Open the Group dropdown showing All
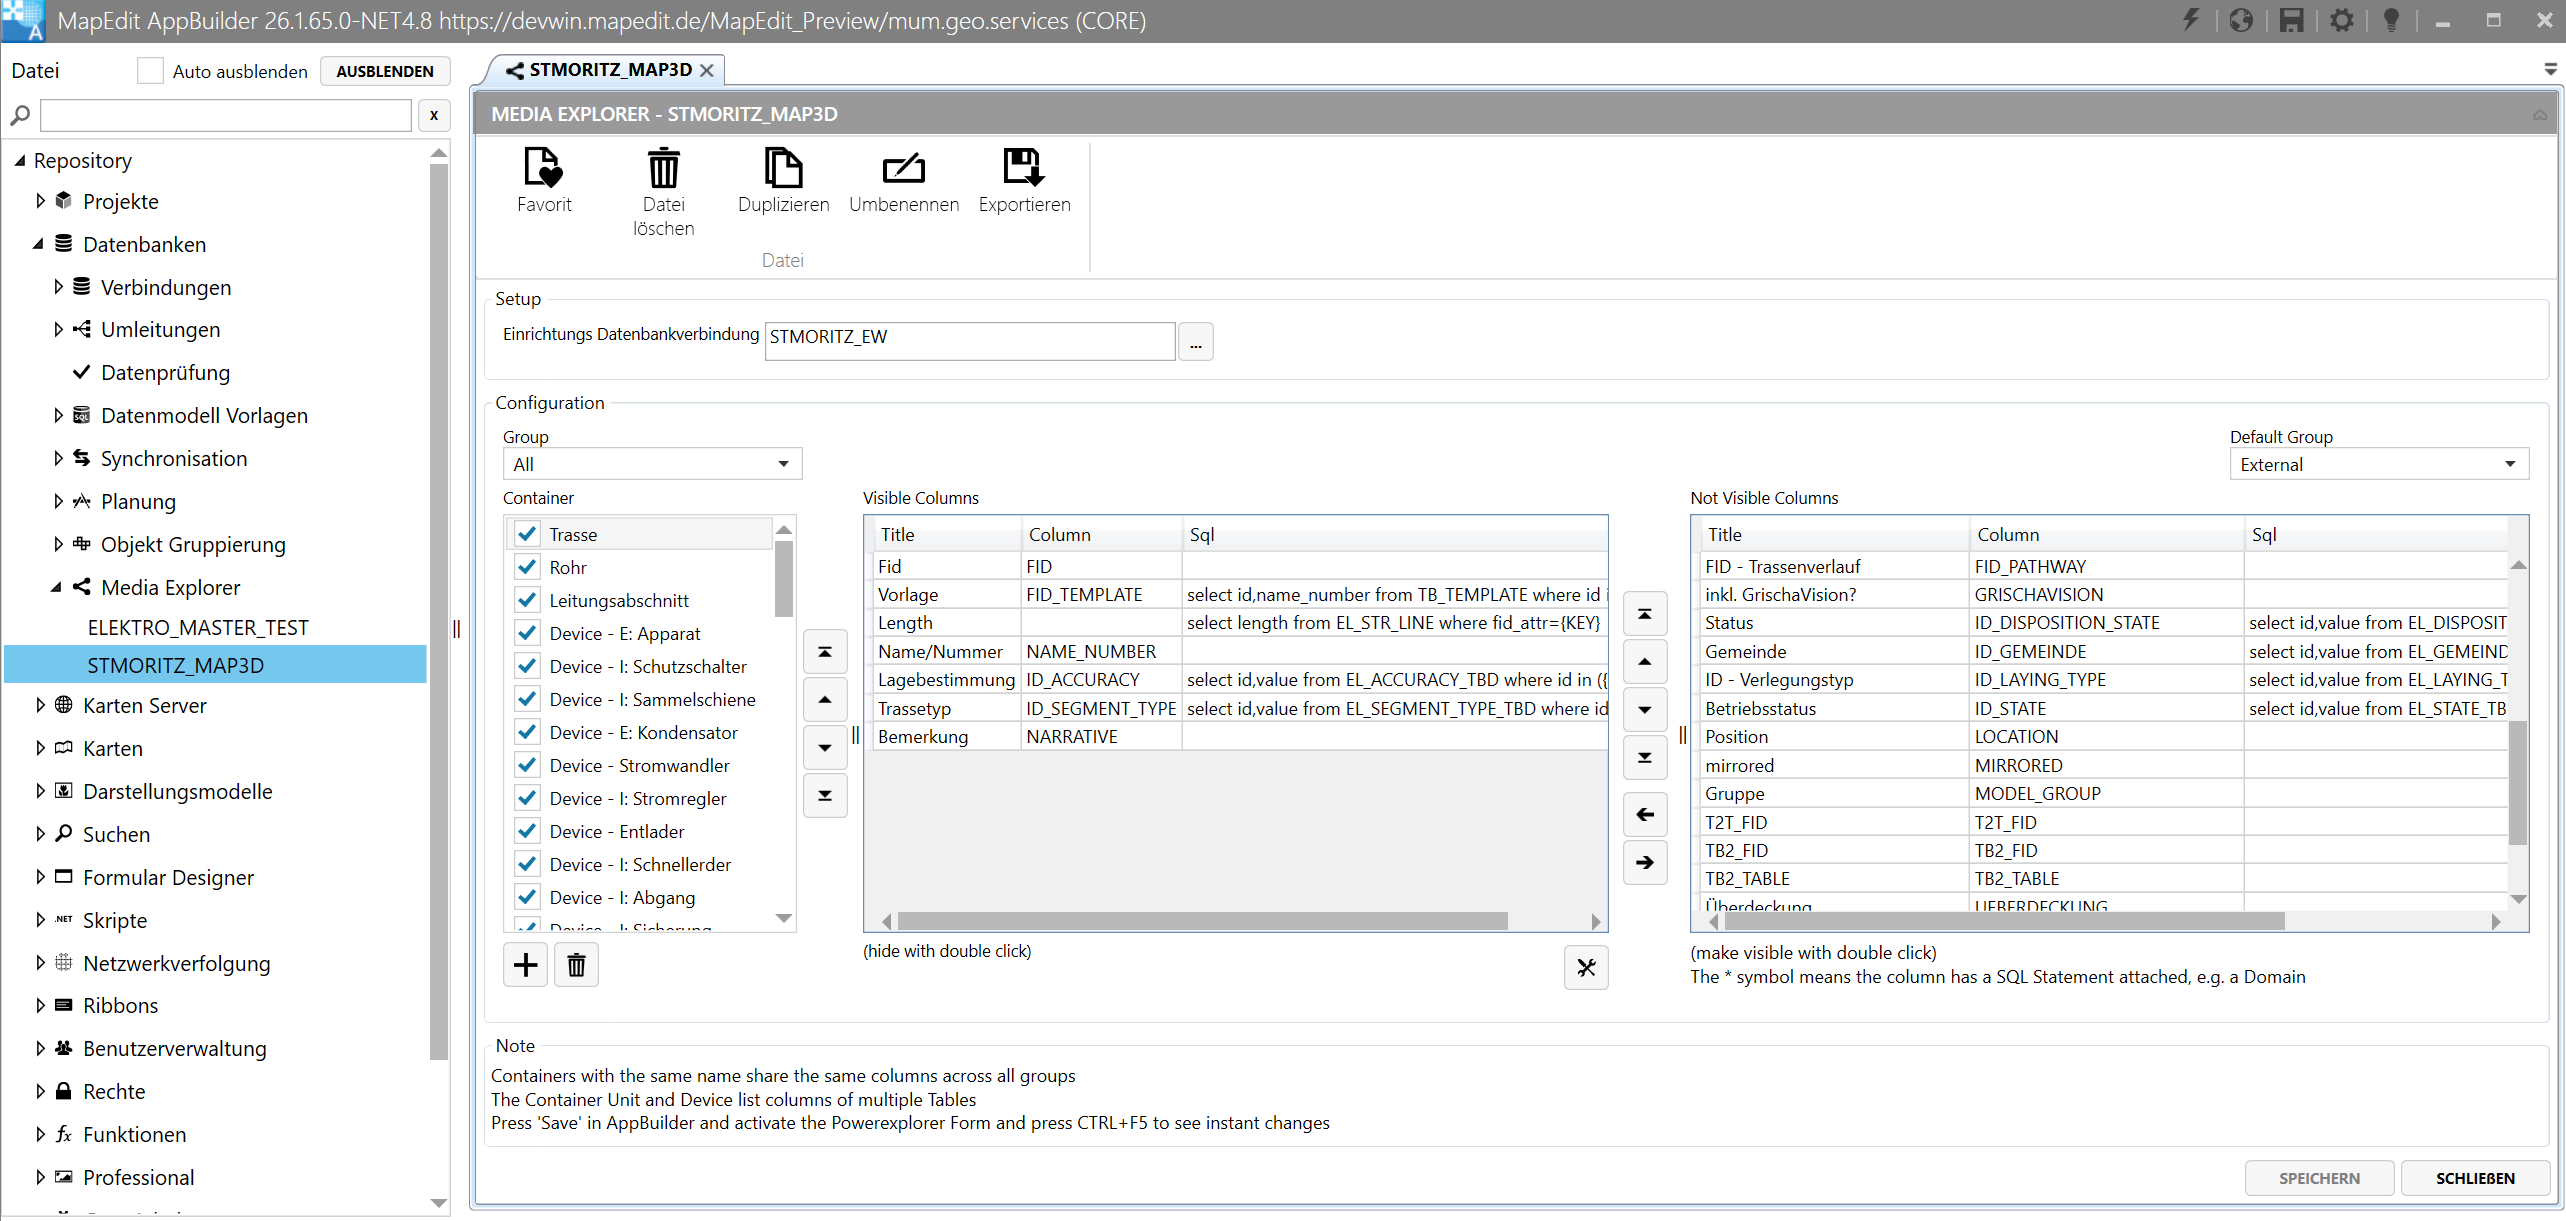 [x=652, y=464]
